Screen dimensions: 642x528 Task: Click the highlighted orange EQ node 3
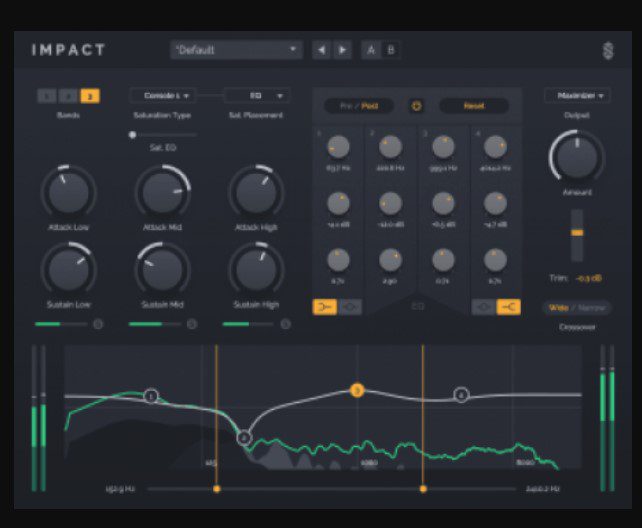pos(357,390)
